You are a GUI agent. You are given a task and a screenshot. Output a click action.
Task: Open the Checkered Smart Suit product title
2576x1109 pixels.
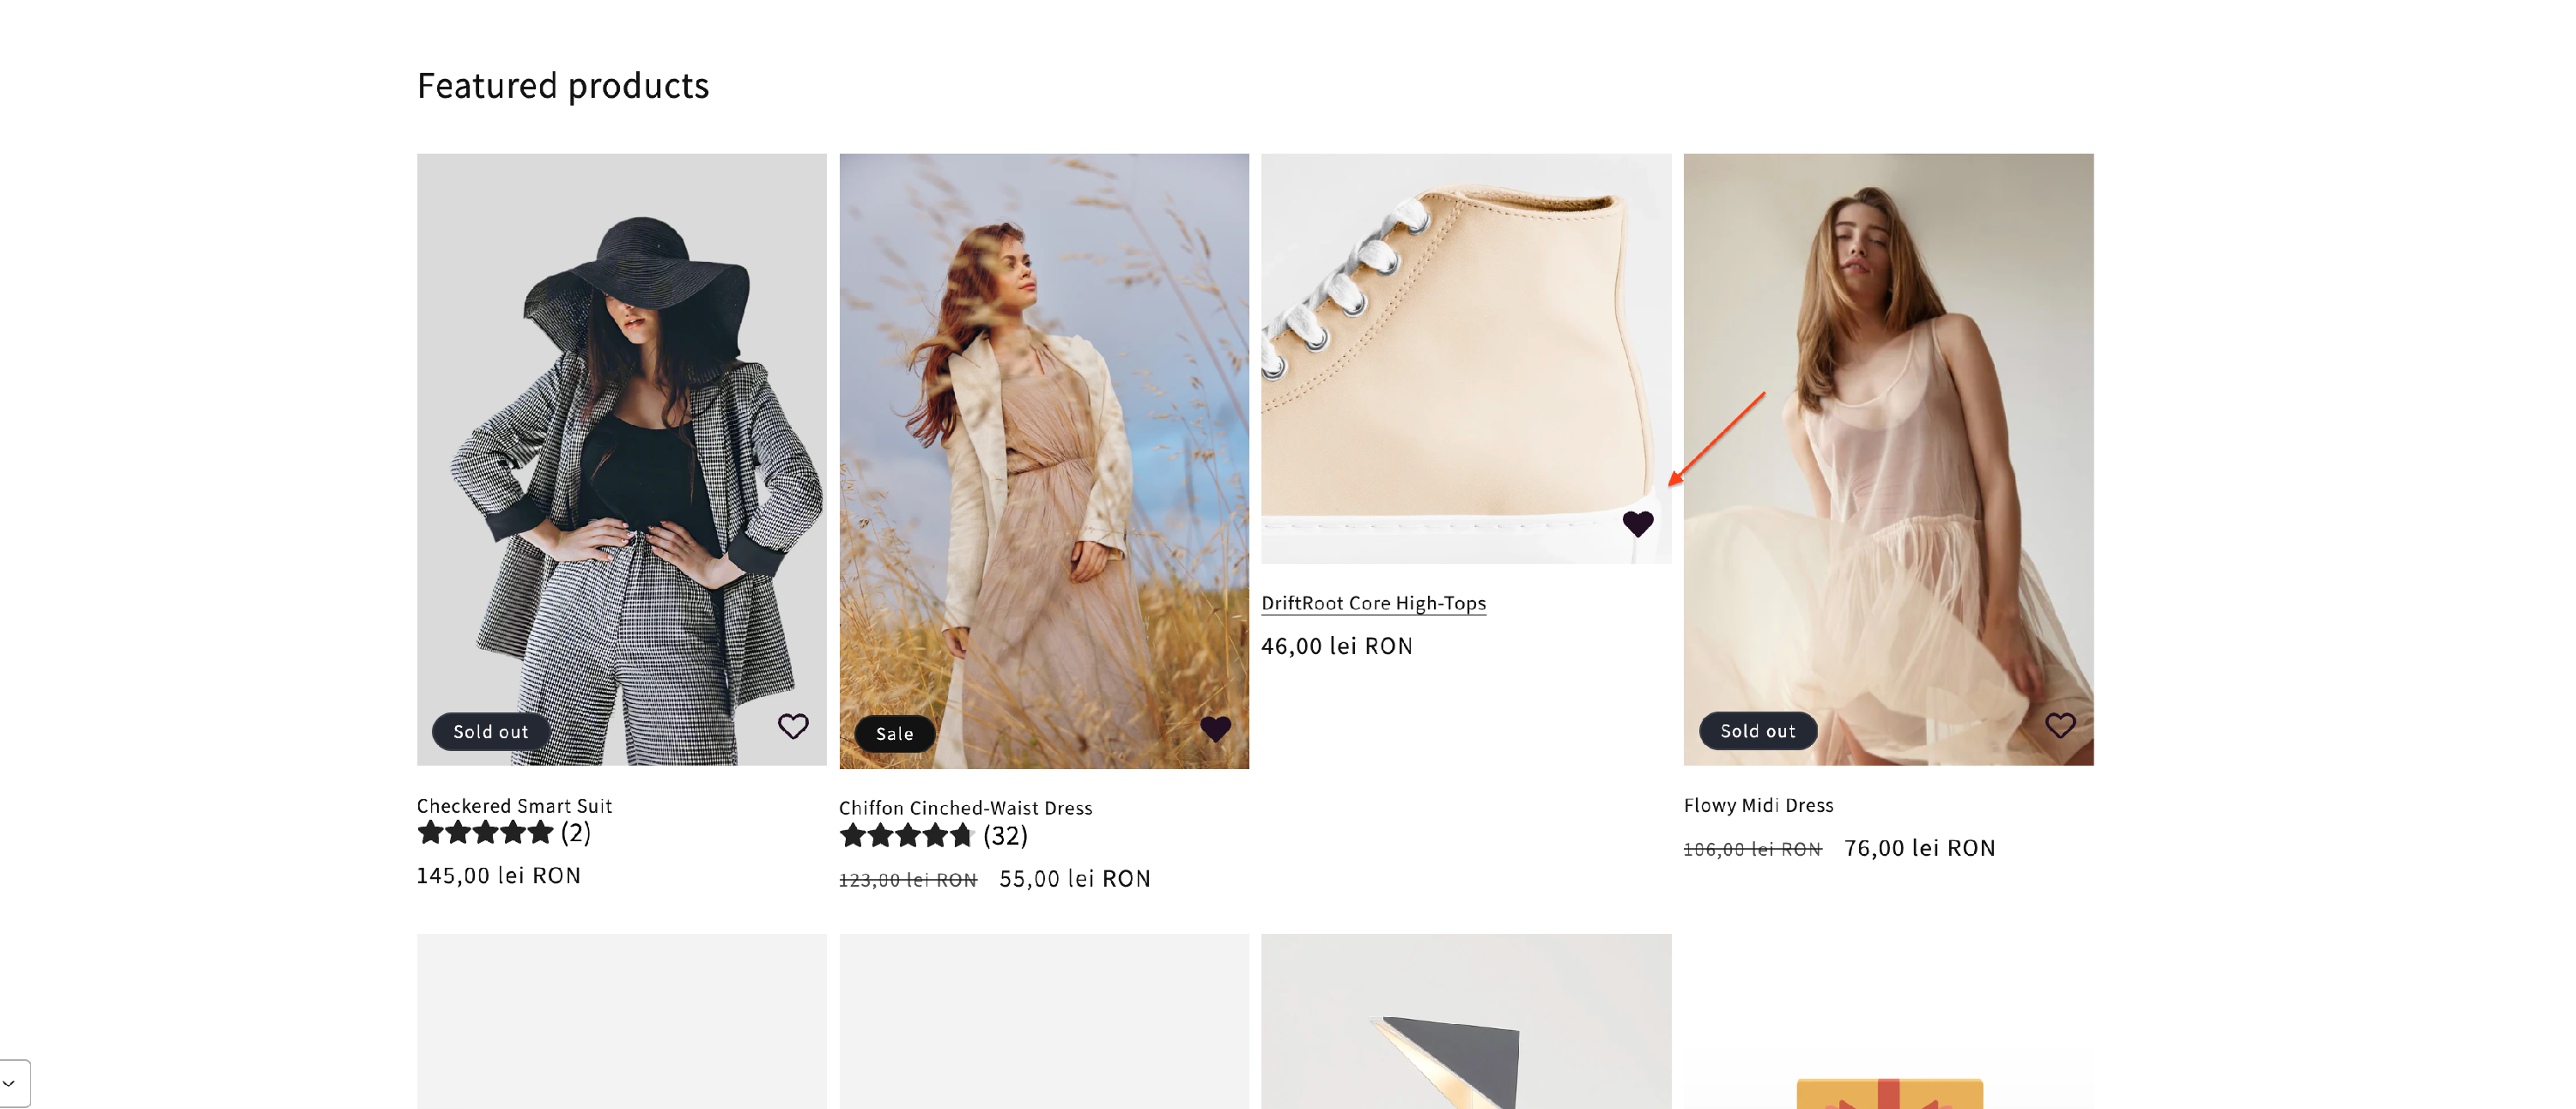[514, 805]
